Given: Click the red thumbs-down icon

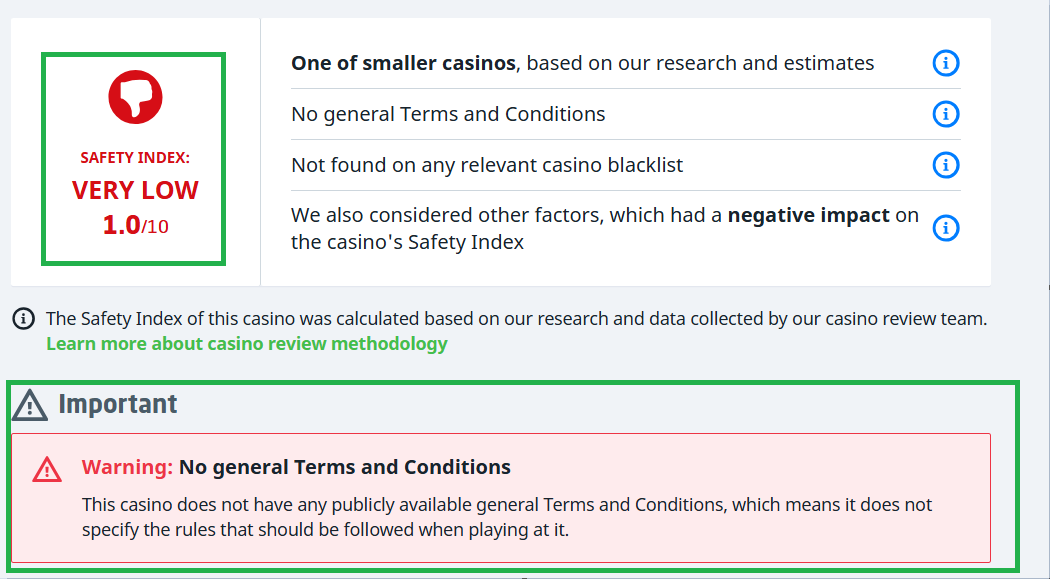Looking at the screenshot, I should [x=135, y=97].
